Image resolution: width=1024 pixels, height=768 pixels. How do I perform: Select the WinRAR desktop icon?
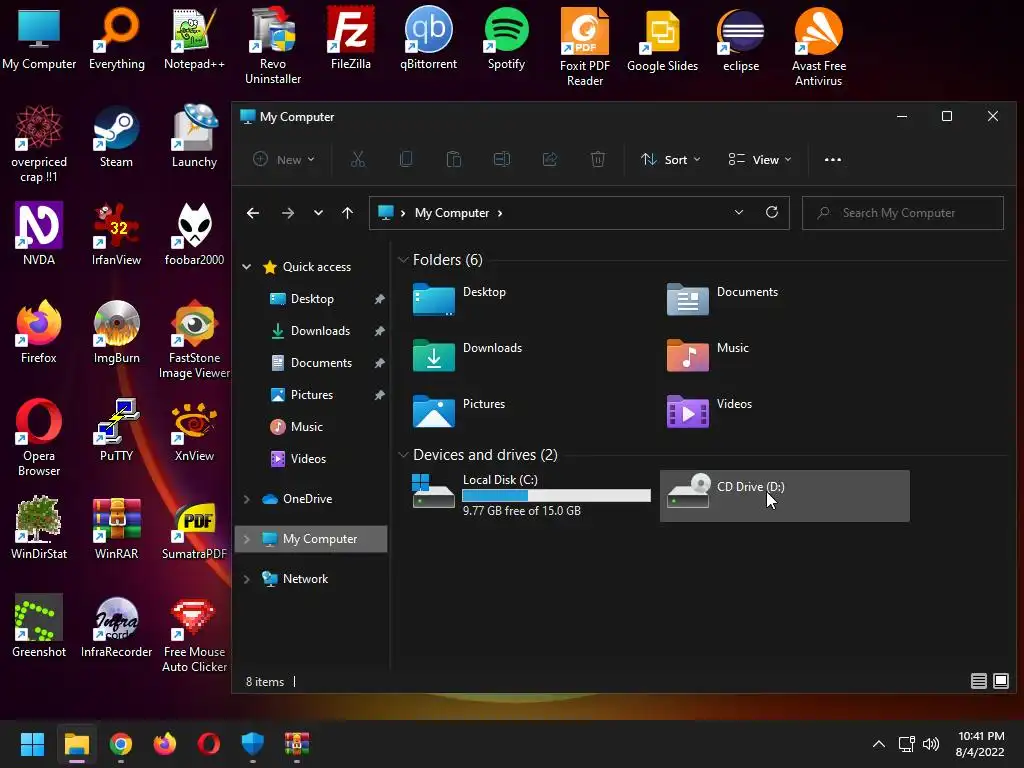point(116,528)
